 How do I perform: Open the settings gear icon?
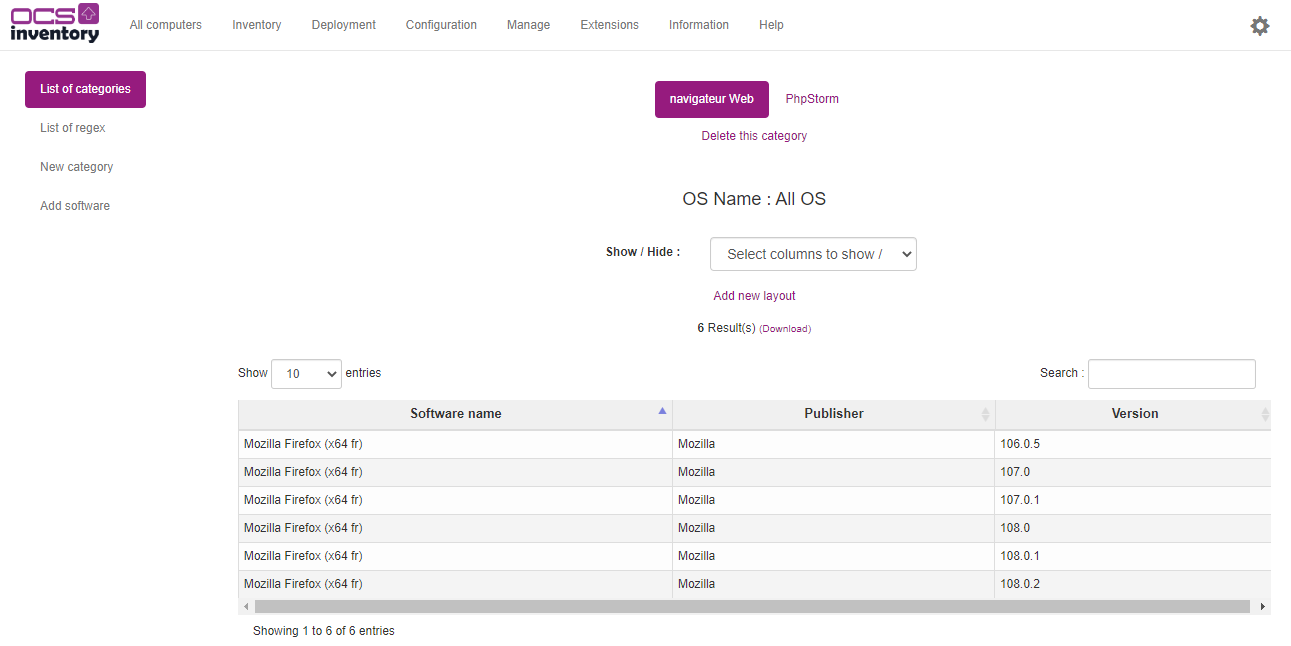(1259, 26)
